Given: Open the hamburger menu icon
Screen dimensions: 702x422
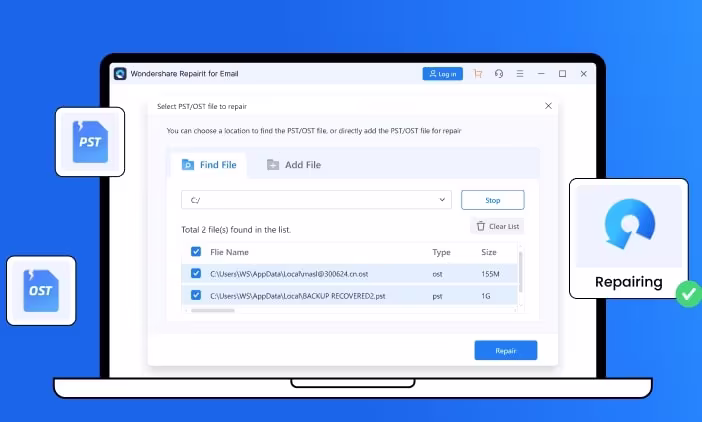Looking at the screenshot, I should pyautogui.click(x=520, y=74).
